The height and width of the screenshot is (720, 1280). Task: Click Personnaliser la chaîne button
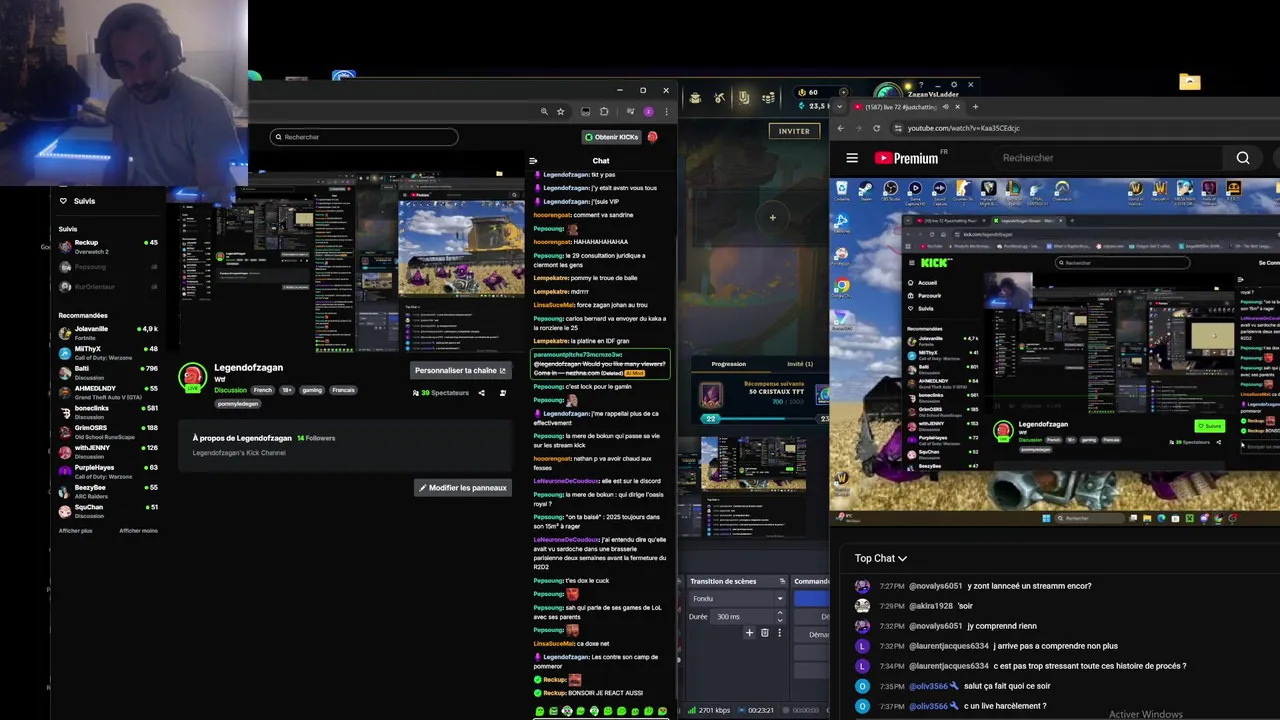pos(461,370)
